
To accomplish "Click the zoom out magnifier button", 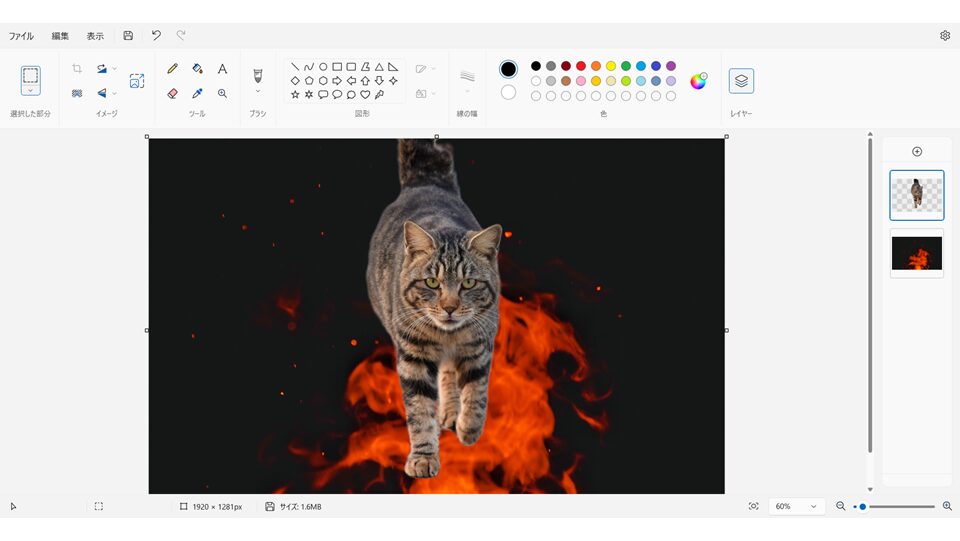I will pyautogui.click(x=841, y=506).
